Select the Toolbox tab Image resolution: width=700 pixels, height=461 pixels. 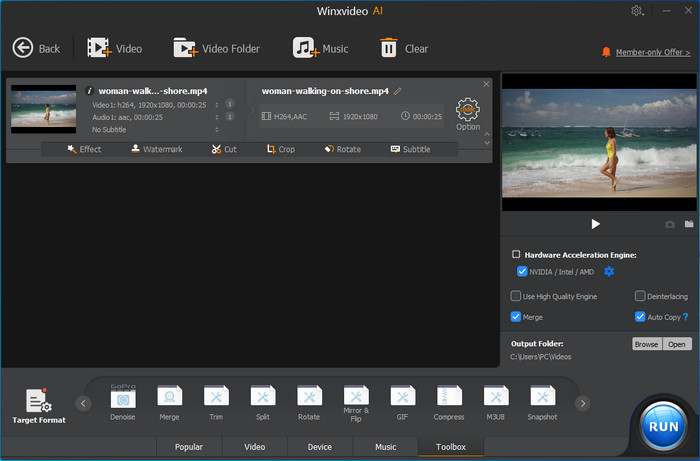coord(451,447)
